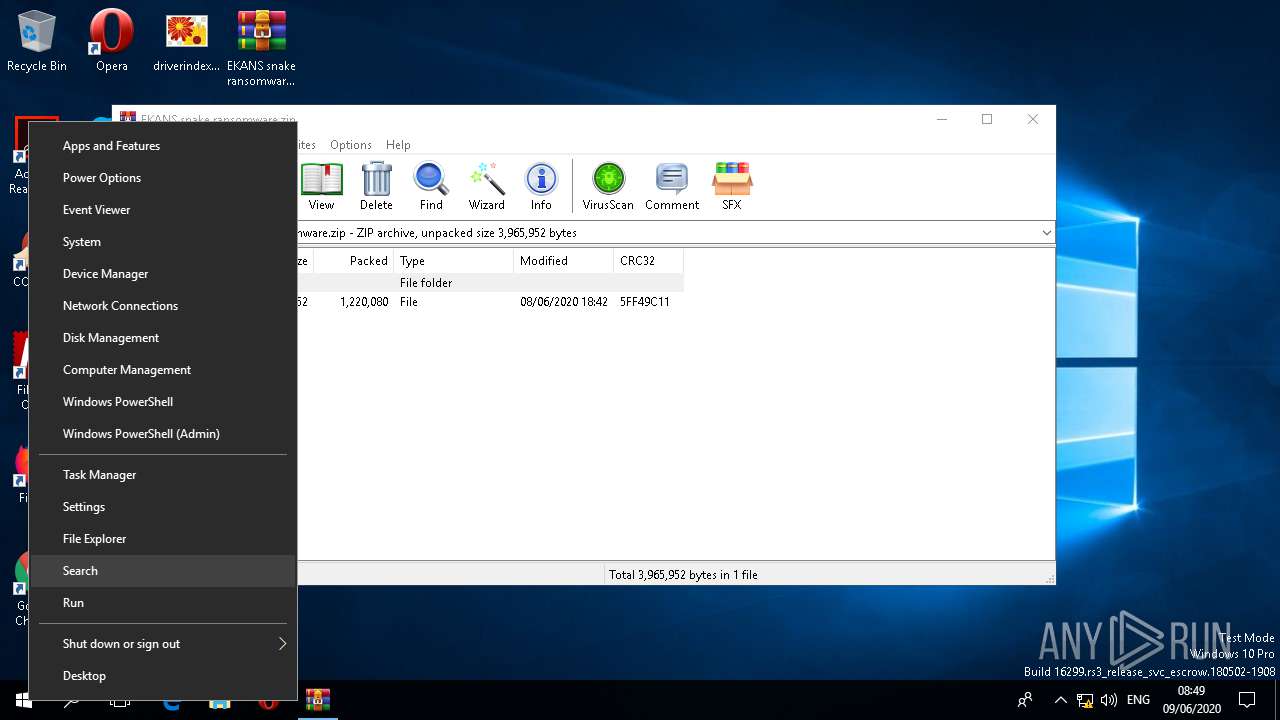The image size is (1280, 720).
Task: Launch the Wizard wand tool
Action: 487,186
